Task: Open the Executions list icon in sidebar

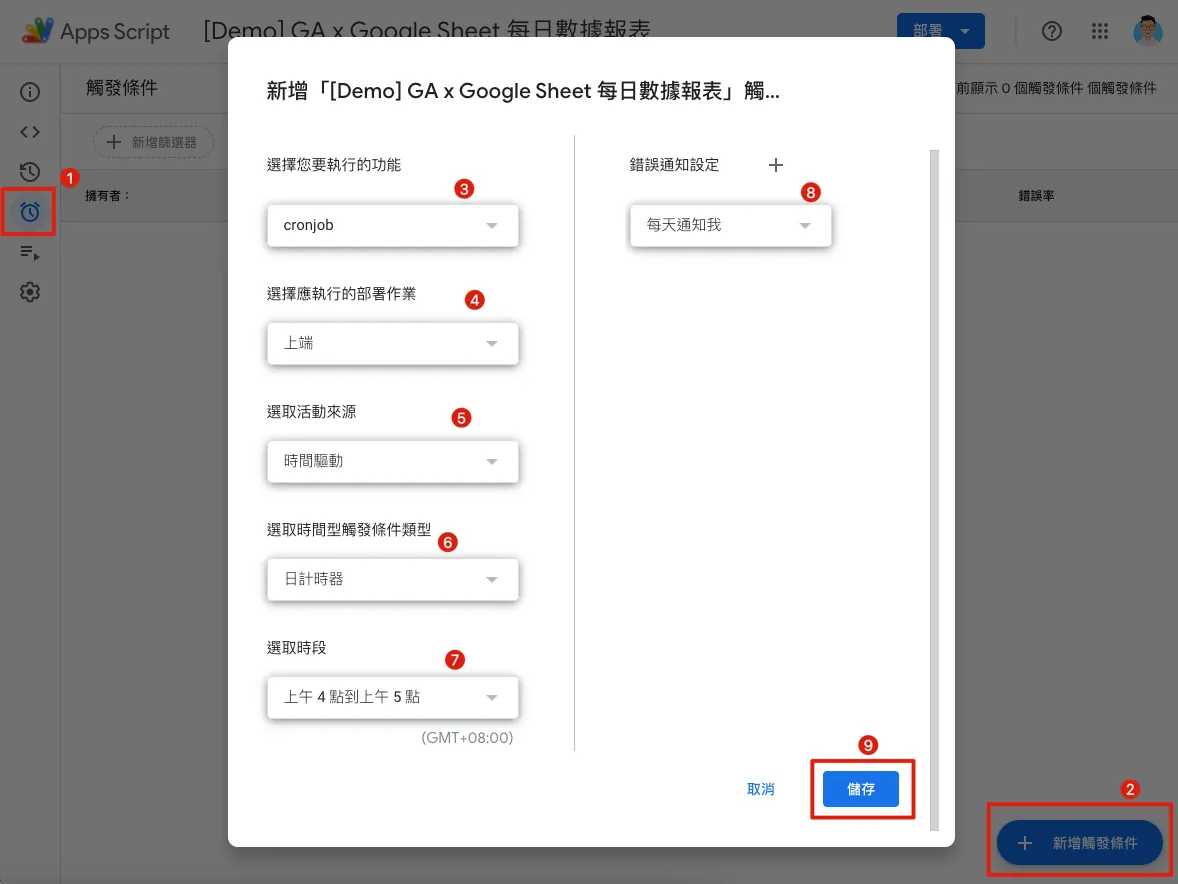Action: pyautogui.click(x=30, y=253)
